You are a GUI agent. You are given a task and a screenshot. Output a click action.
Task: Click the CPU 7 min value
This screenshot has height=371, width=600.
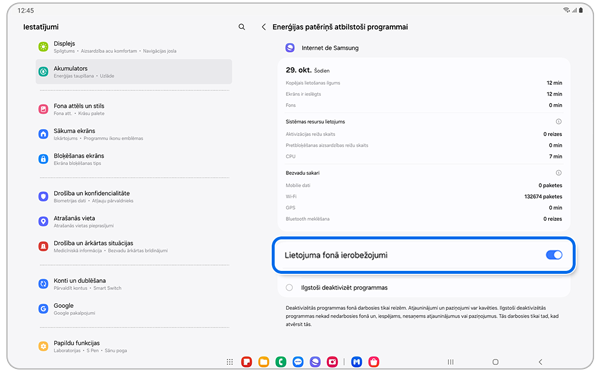click(556, 156)
